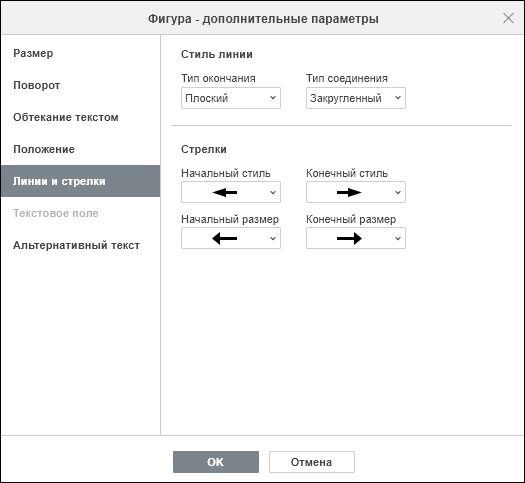The height and width of the screenshot is (483, 525).
Task: Open the Конечный стиль arrow dropdown
Action: tap(356, 192)
